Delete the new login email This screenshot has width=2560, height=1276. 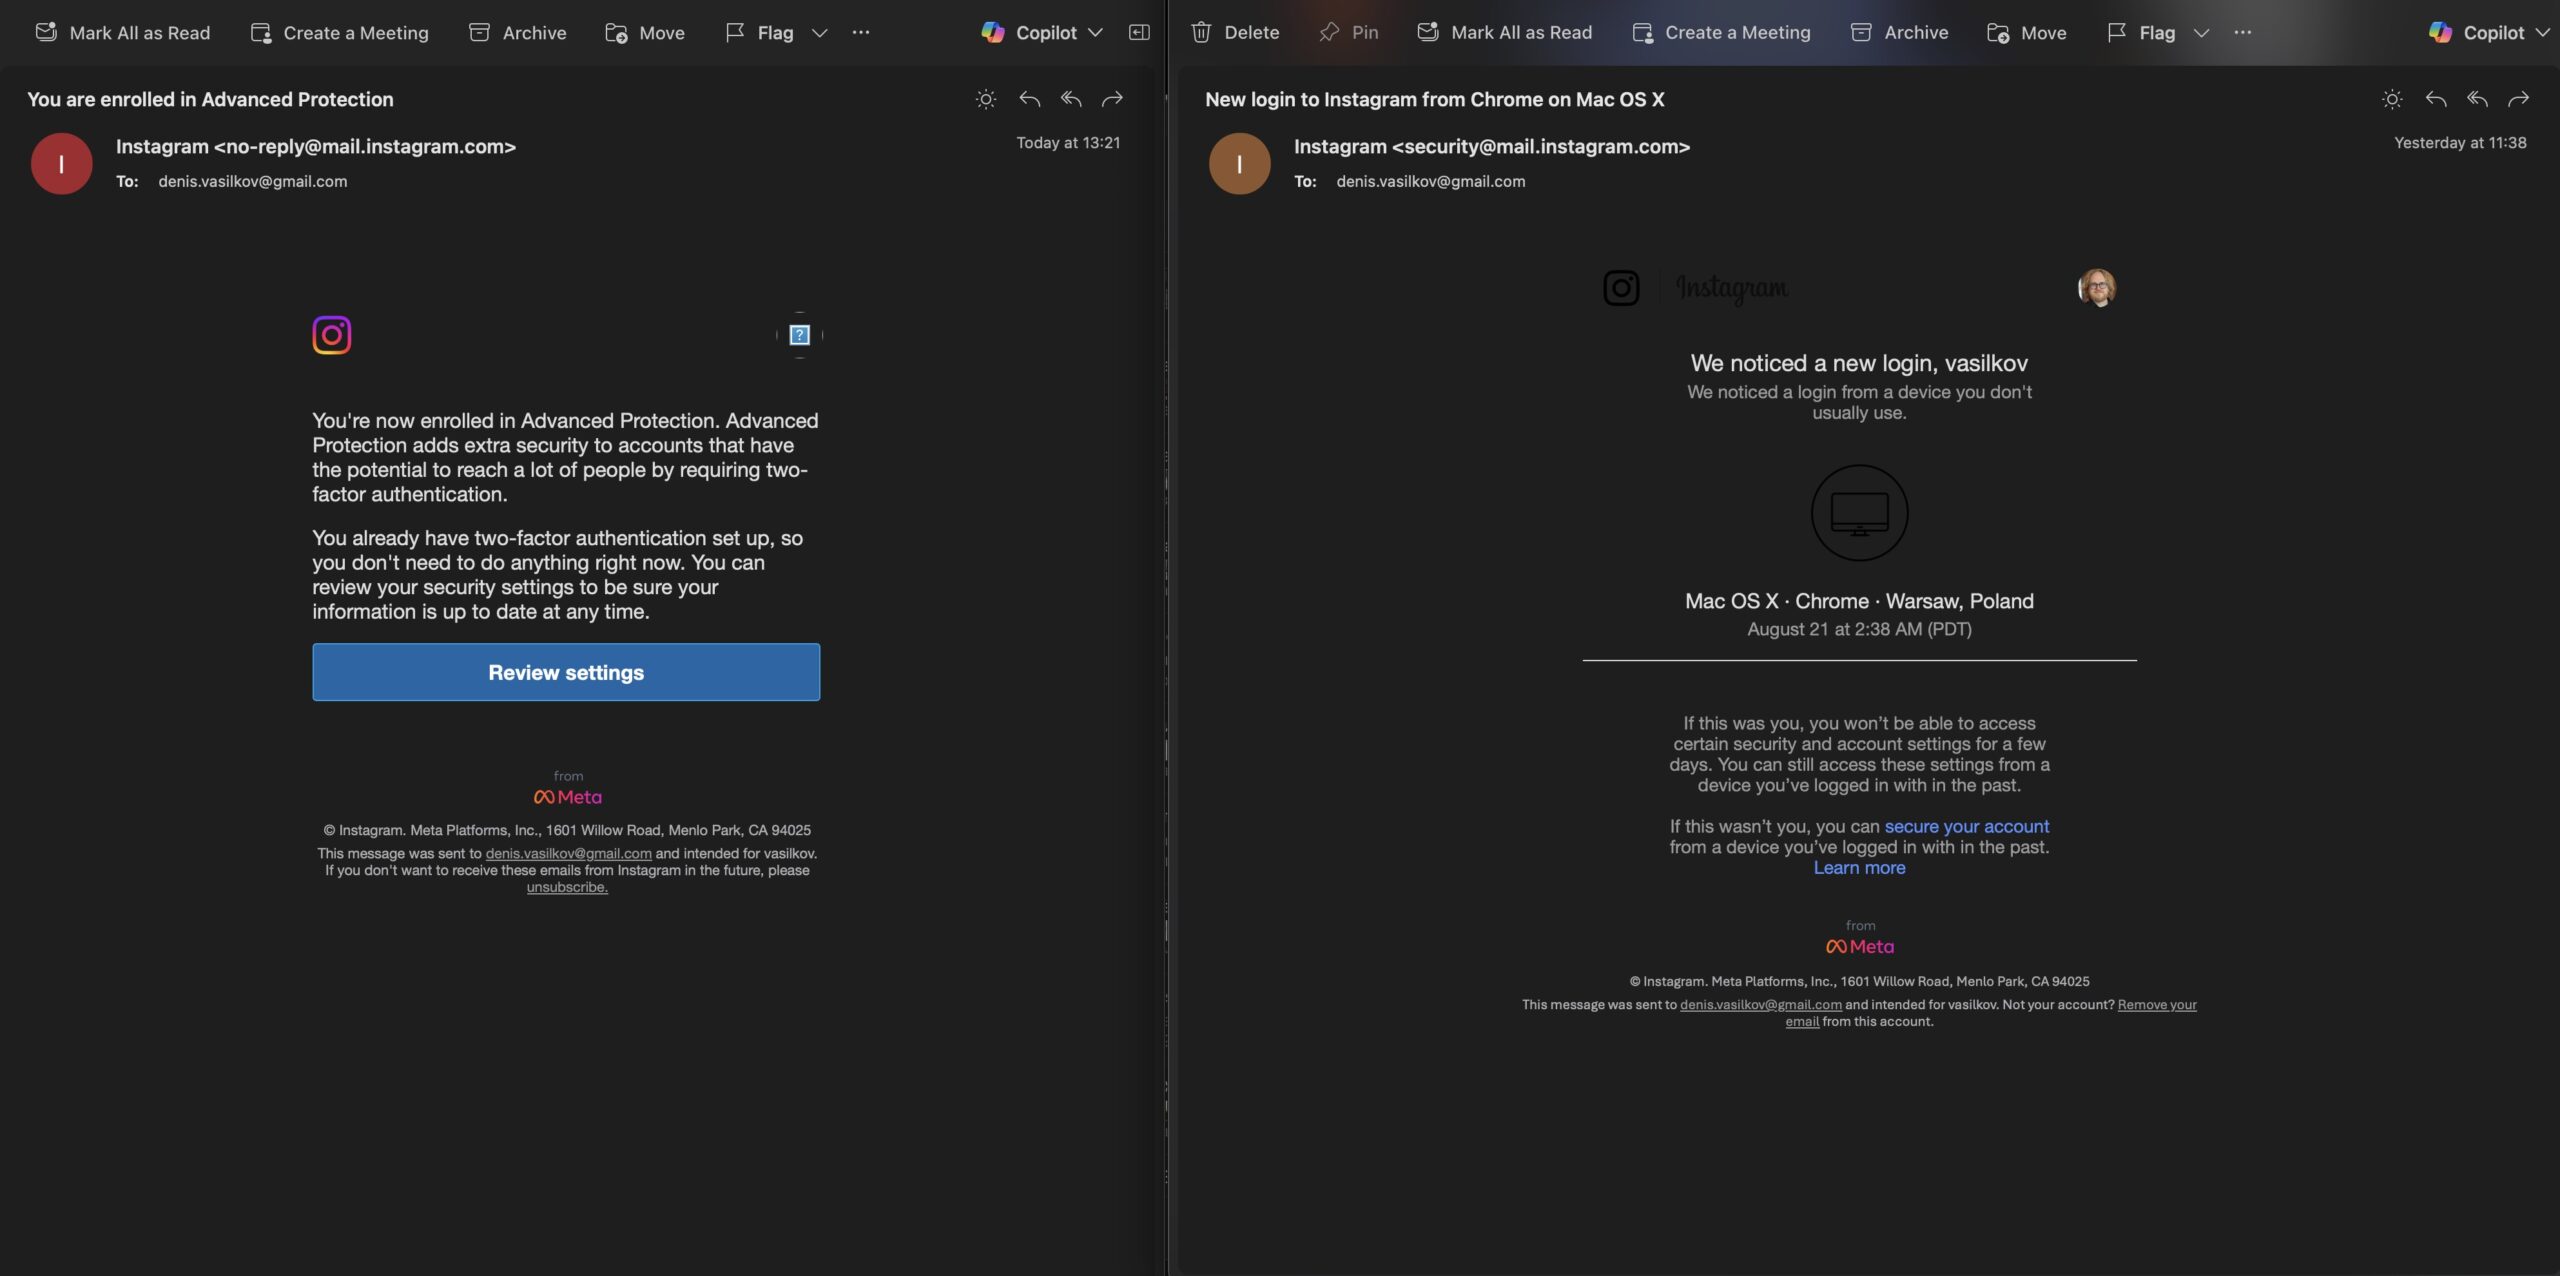(1235, 33)
